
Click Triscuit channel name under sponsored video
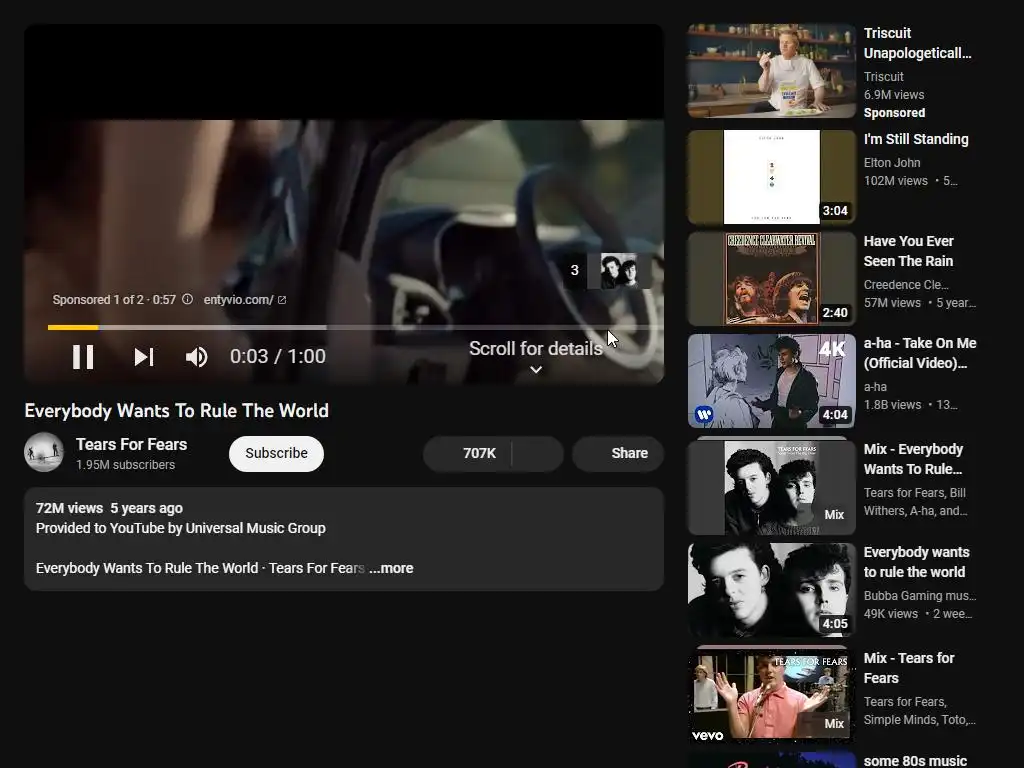884,76
